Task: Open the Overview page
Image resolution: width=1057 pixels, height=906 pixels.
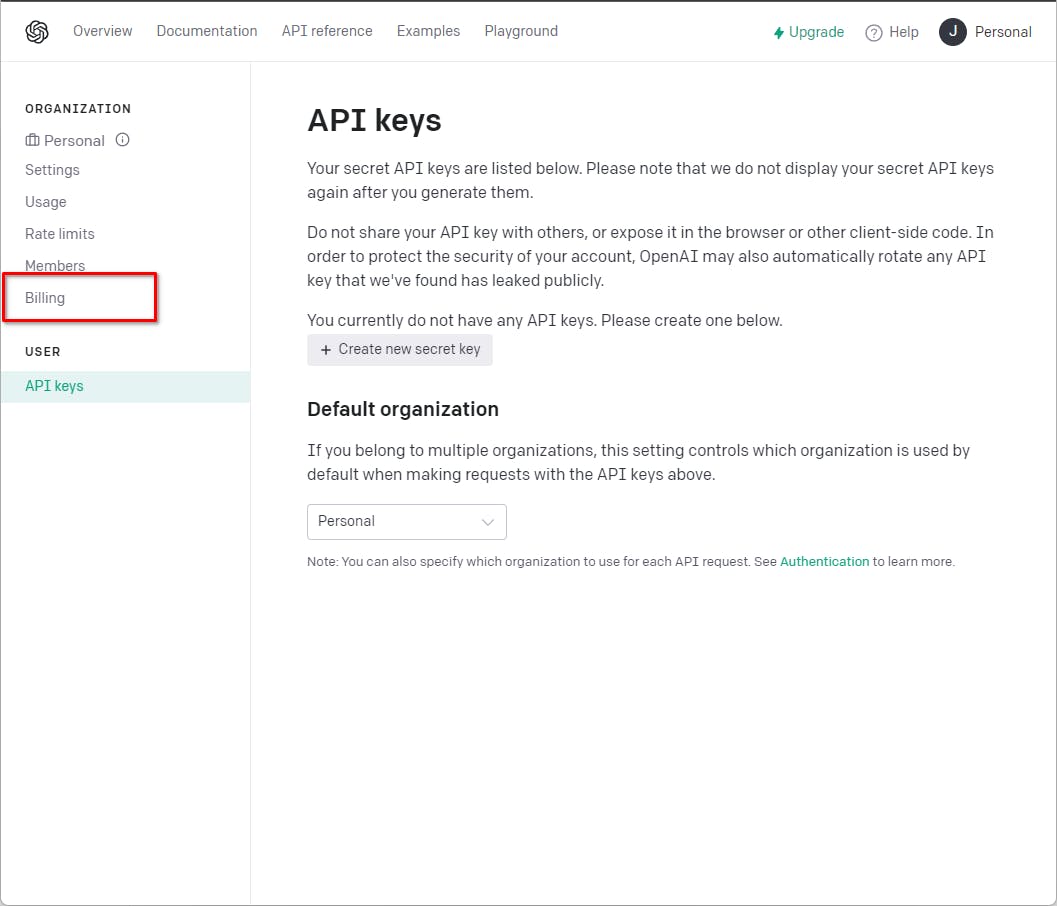Action: (102, 31)
